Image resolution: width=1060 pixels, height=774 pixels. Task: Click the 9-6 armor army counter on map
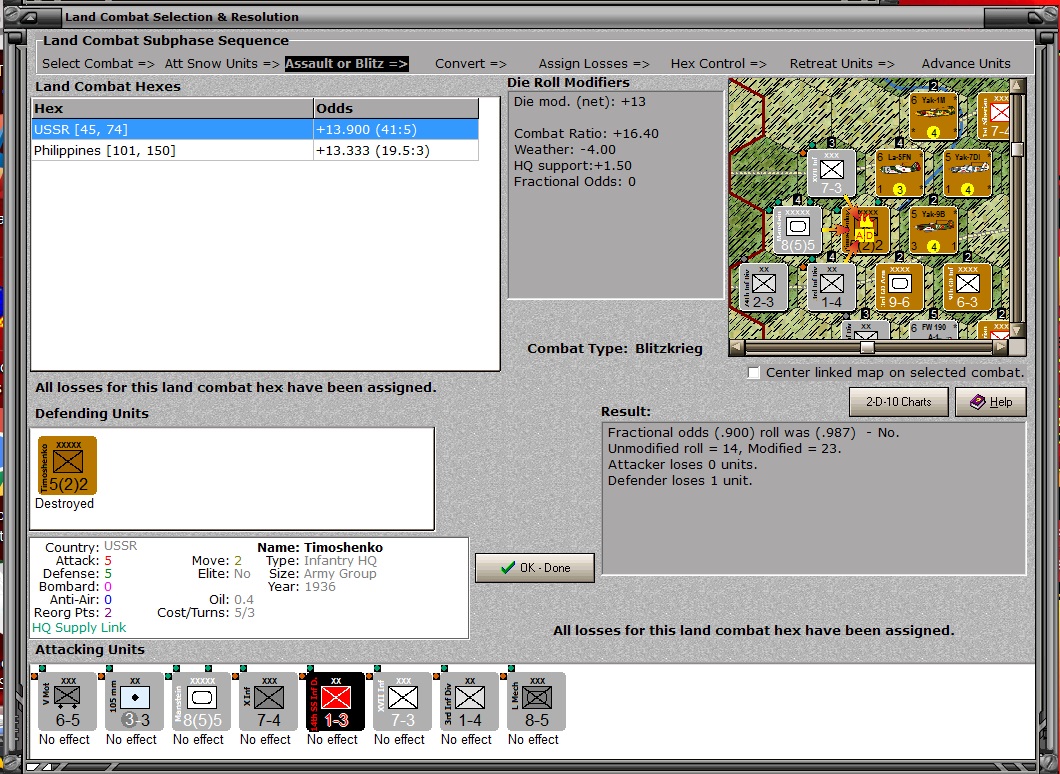[899, 287]
